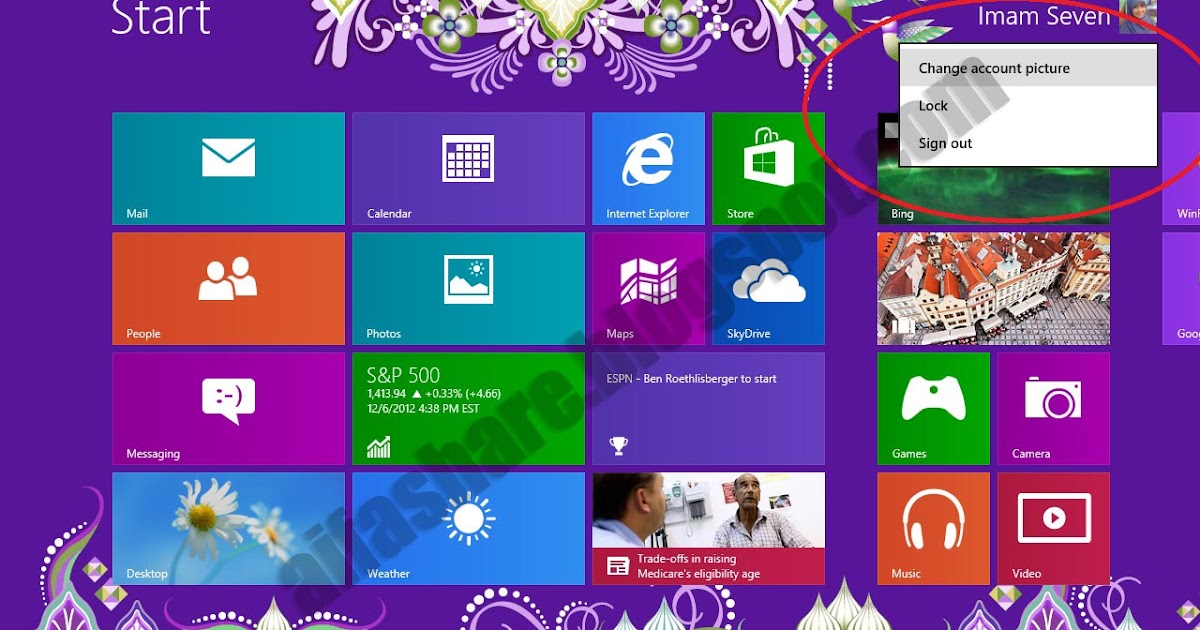Click the 12/6/2012 4:38 PM EST timestamp
1200x630 pixels.
(x=423, y=409)
